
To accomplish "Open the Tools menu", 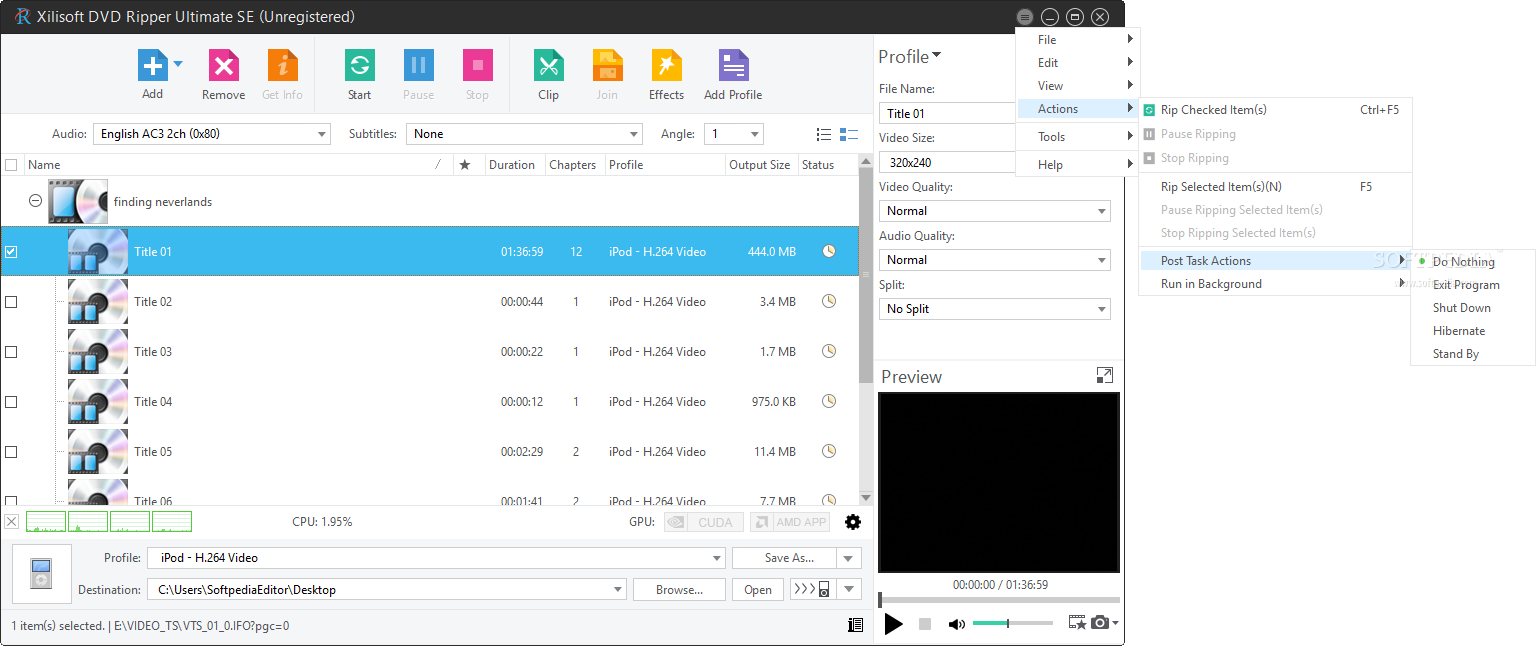I will 1077,137.
